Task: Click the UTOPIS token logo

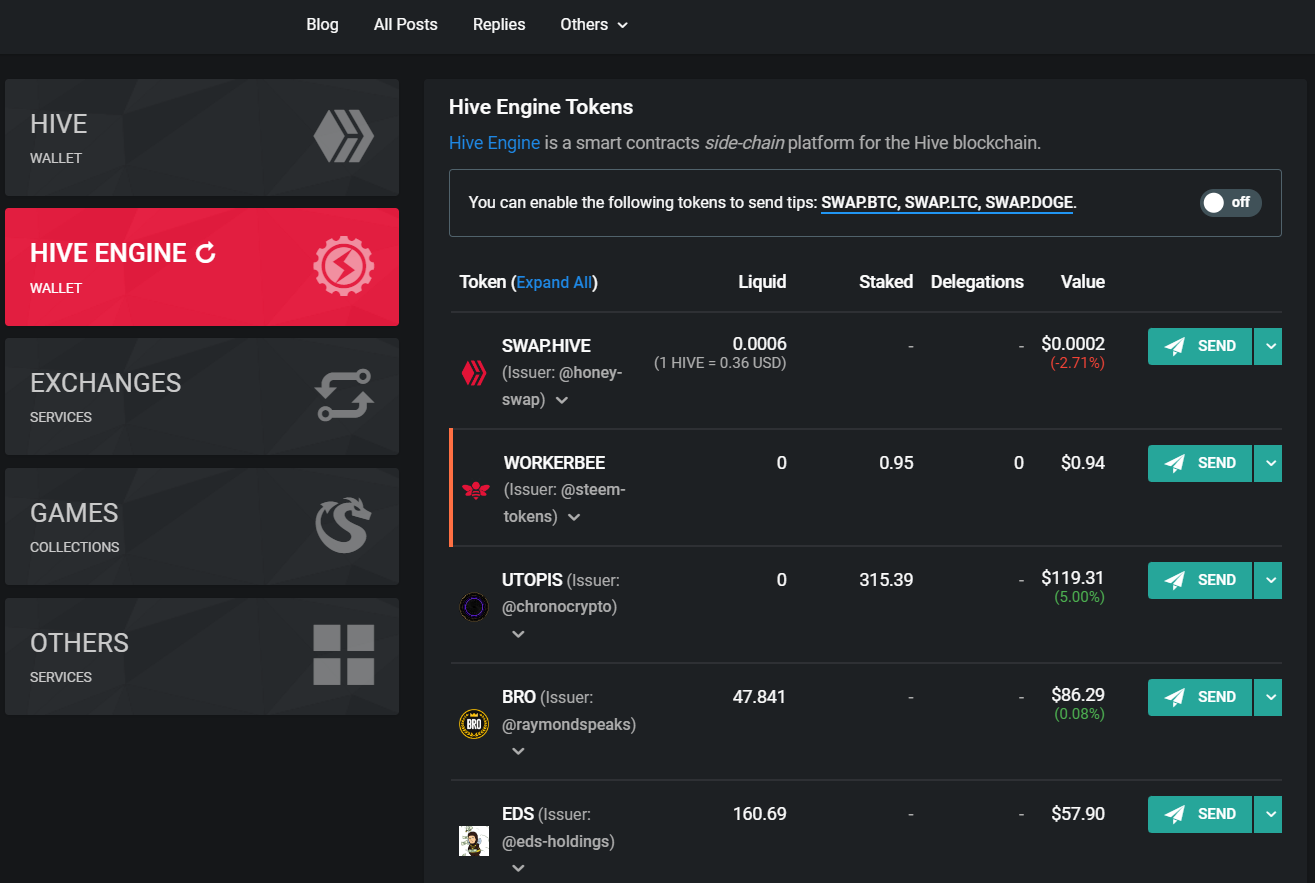Action: point(473,606)
